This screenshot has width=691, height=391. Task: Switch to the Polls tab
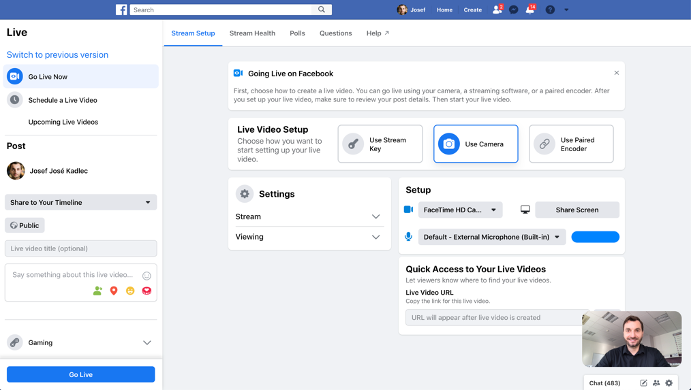297,33
